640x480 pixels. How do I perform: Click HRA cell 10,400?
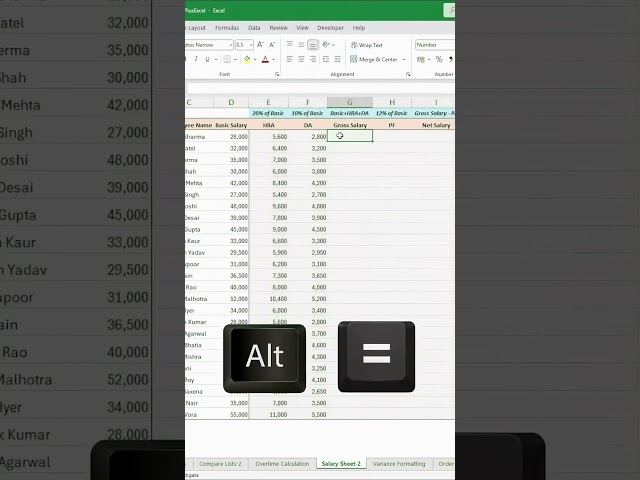(x=268, y=299)
